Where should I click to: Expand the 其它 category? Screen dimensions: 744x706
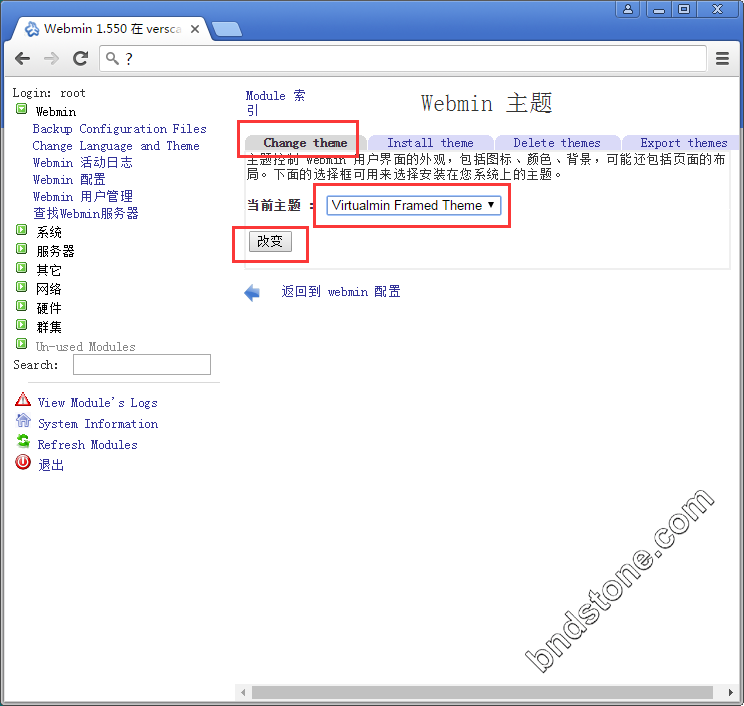pyautogui.click(x=21, y=268)
